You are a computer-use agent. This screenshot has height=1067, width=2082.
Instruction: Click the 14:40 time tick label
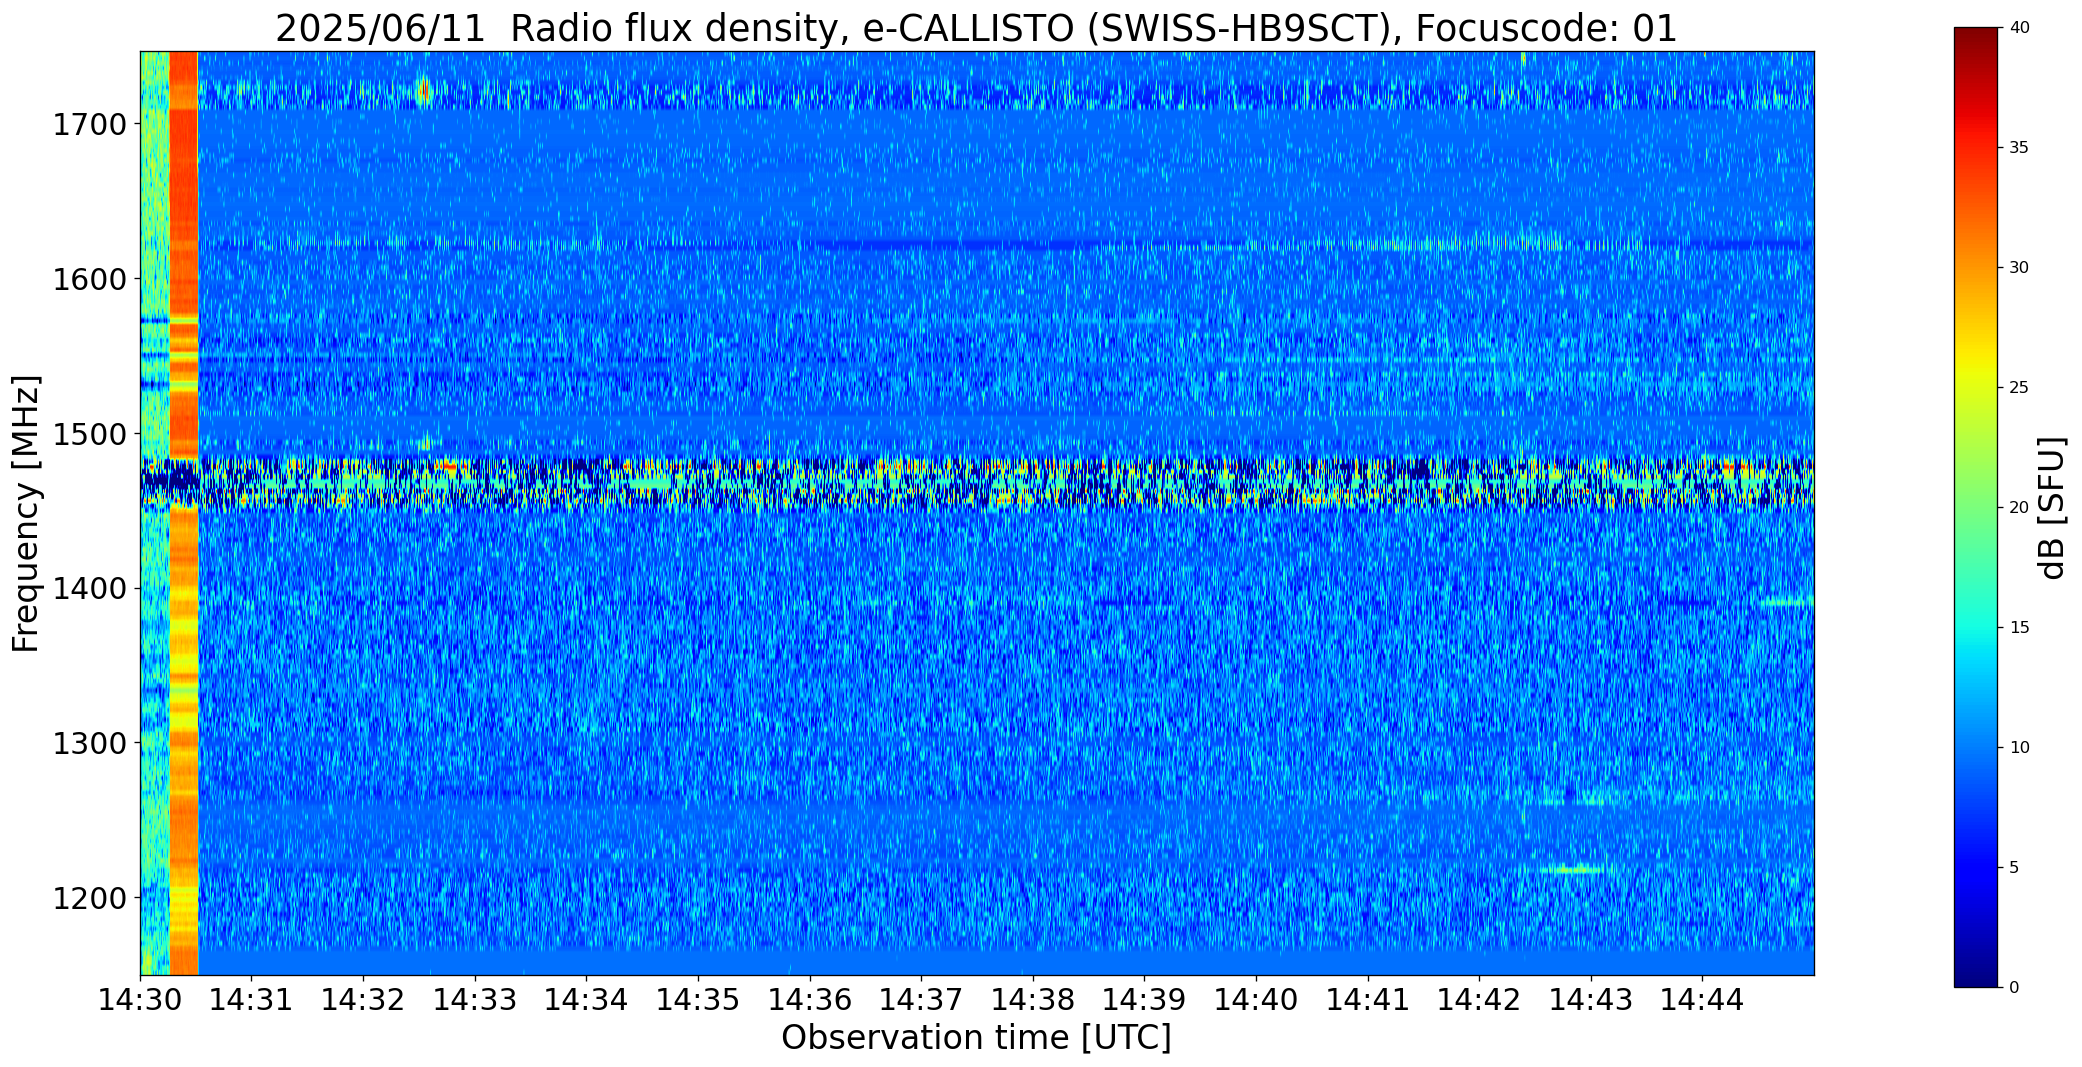[x=1256, y=999]
